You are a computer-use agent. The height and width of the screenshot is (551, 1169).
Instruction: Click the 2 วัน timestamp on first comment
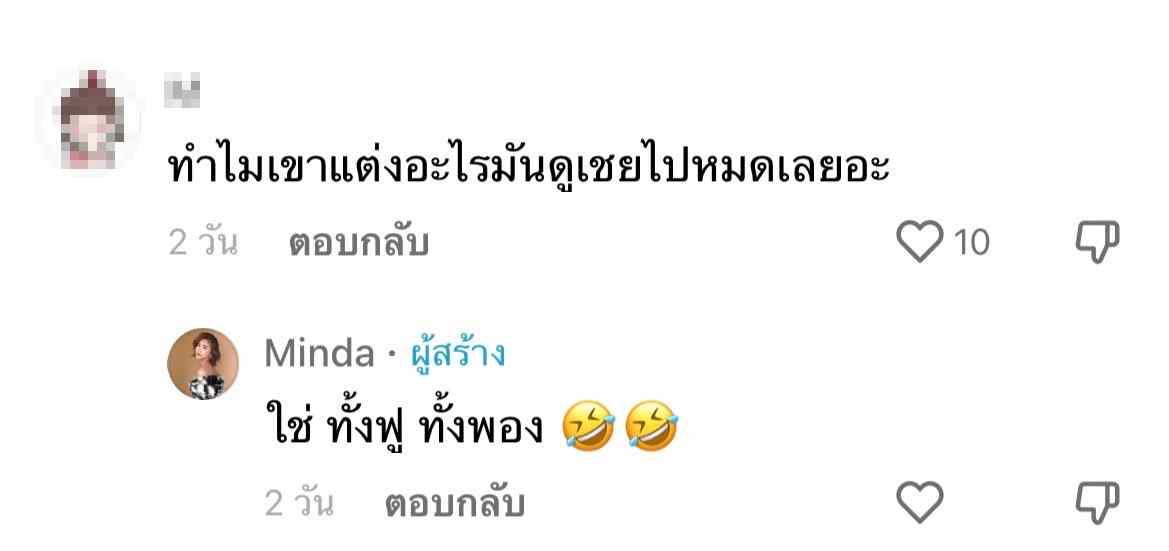click(203, 243)
